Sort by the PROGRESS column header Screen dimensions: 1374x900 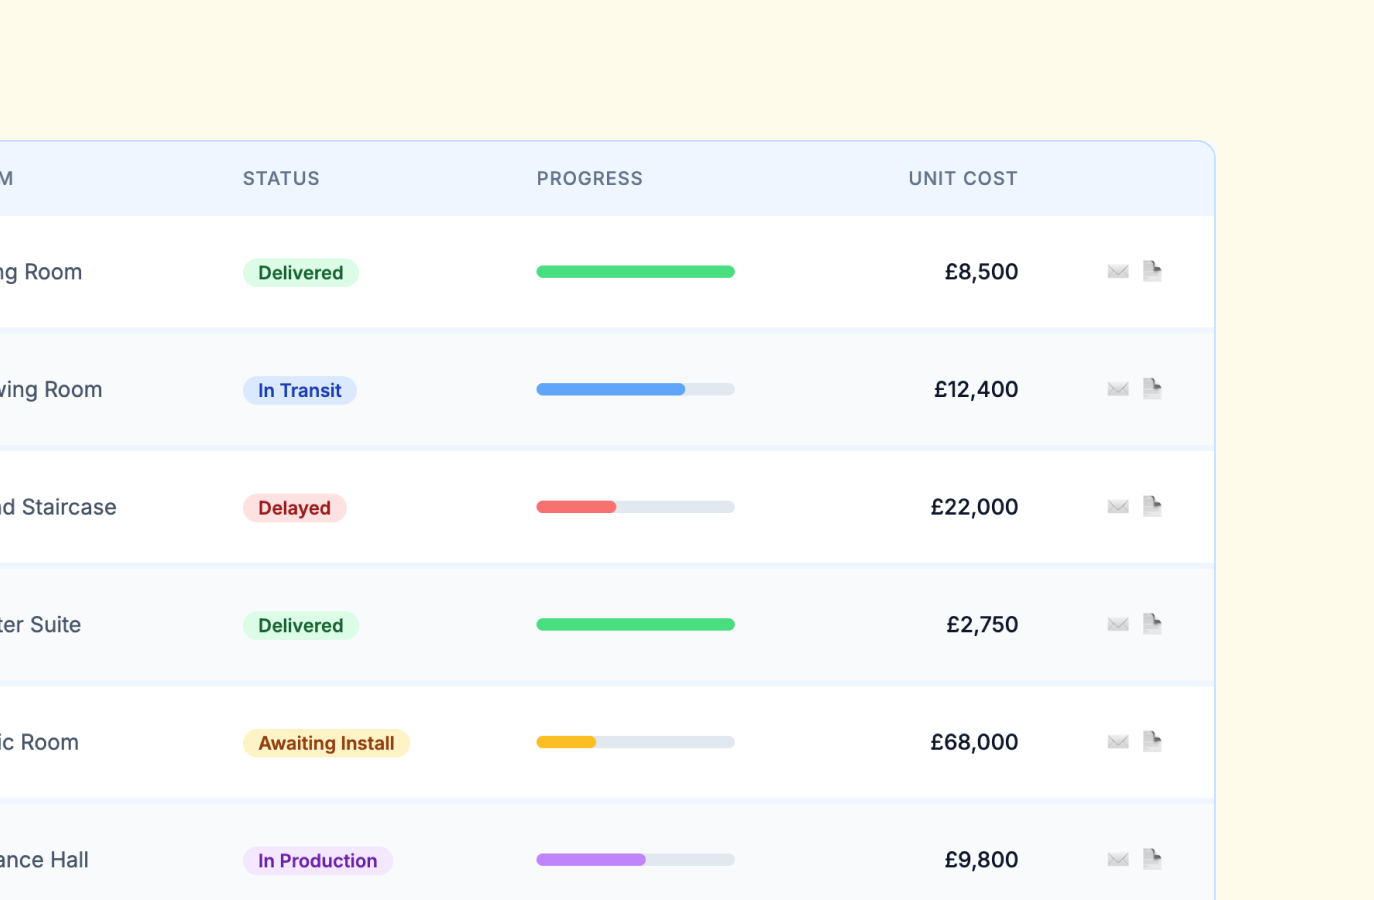point(590,178)
